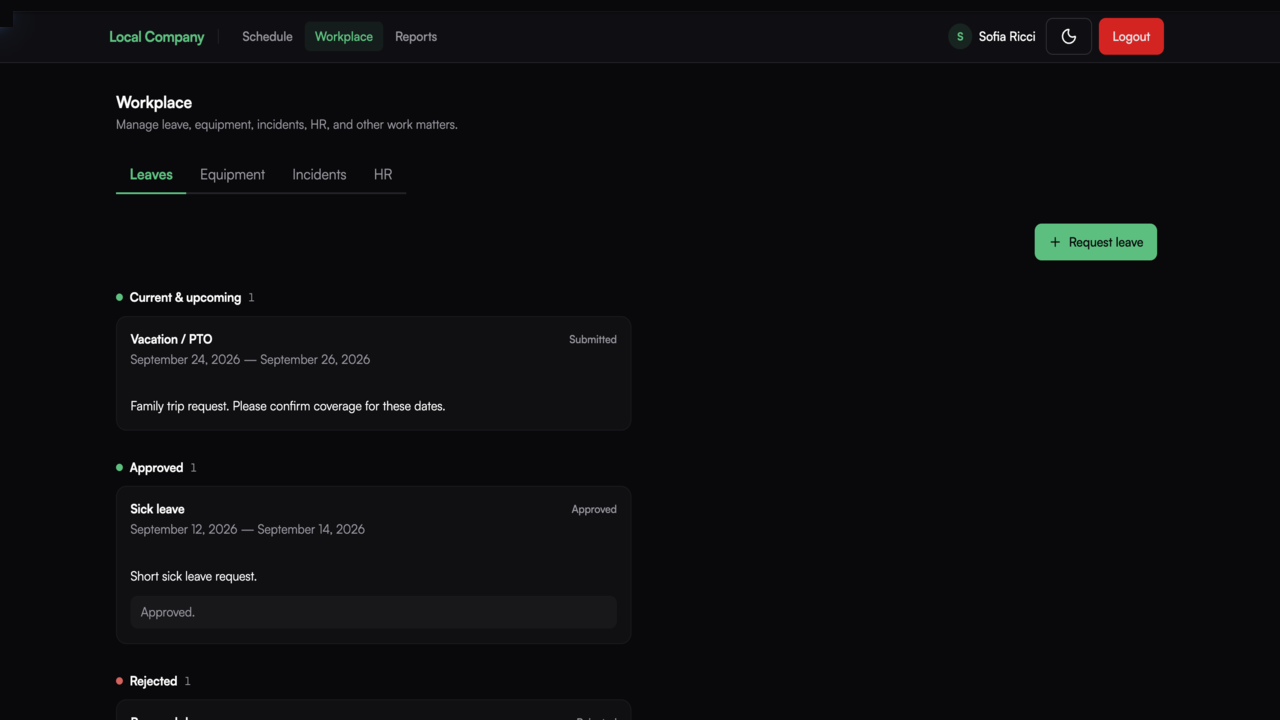Open the HR tab

point(383,174)
